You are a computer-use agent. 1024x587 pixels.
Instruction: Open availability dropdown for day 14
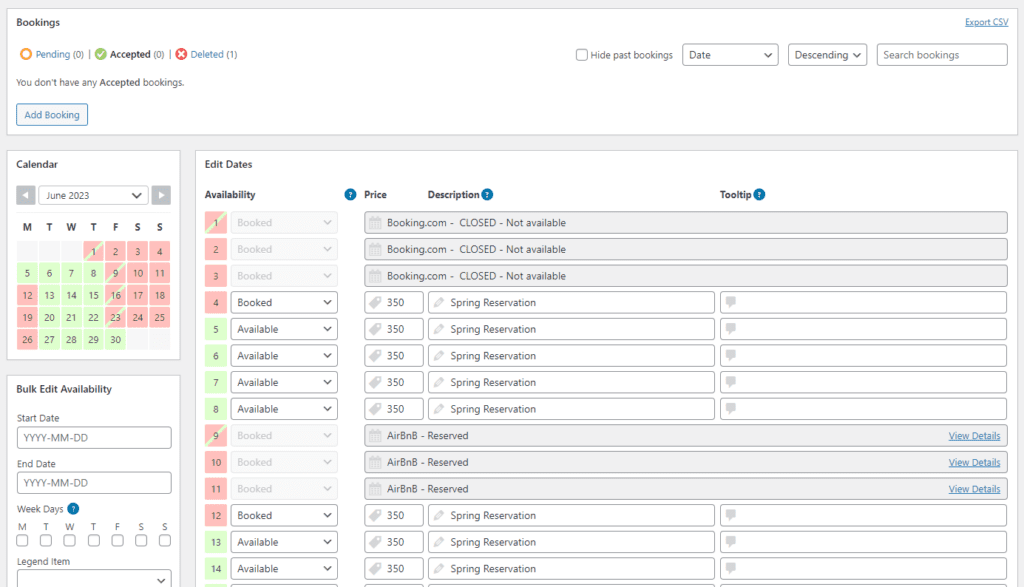[x=284, y=569]
